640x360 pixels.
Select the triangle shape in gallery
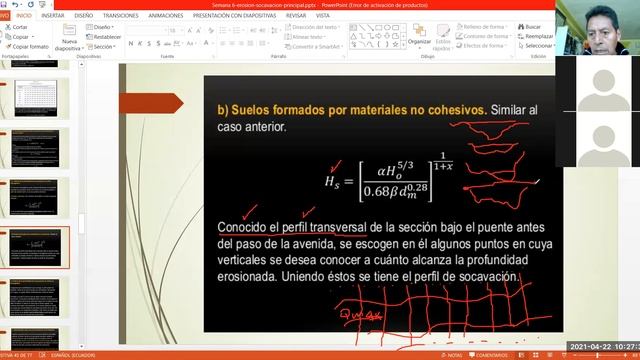[x=353, y=36]
